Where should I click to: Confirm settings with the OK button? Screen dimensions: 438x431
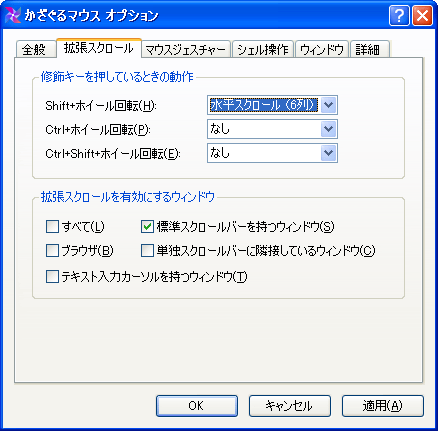197,406
